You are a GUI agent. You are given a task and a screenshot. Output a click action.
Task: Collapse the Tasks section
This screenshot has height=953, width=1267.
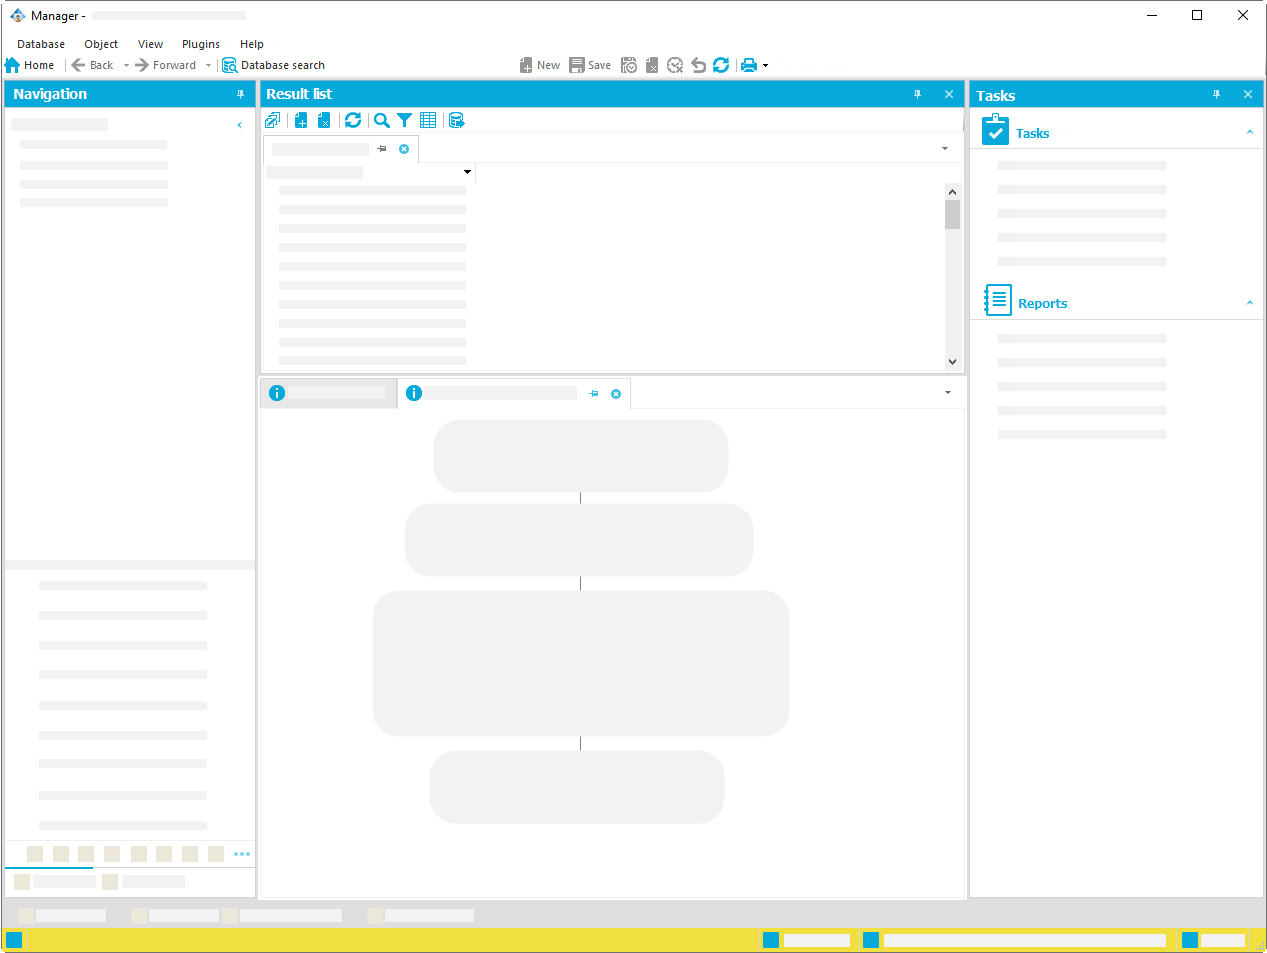click(x=1250, y=132)
